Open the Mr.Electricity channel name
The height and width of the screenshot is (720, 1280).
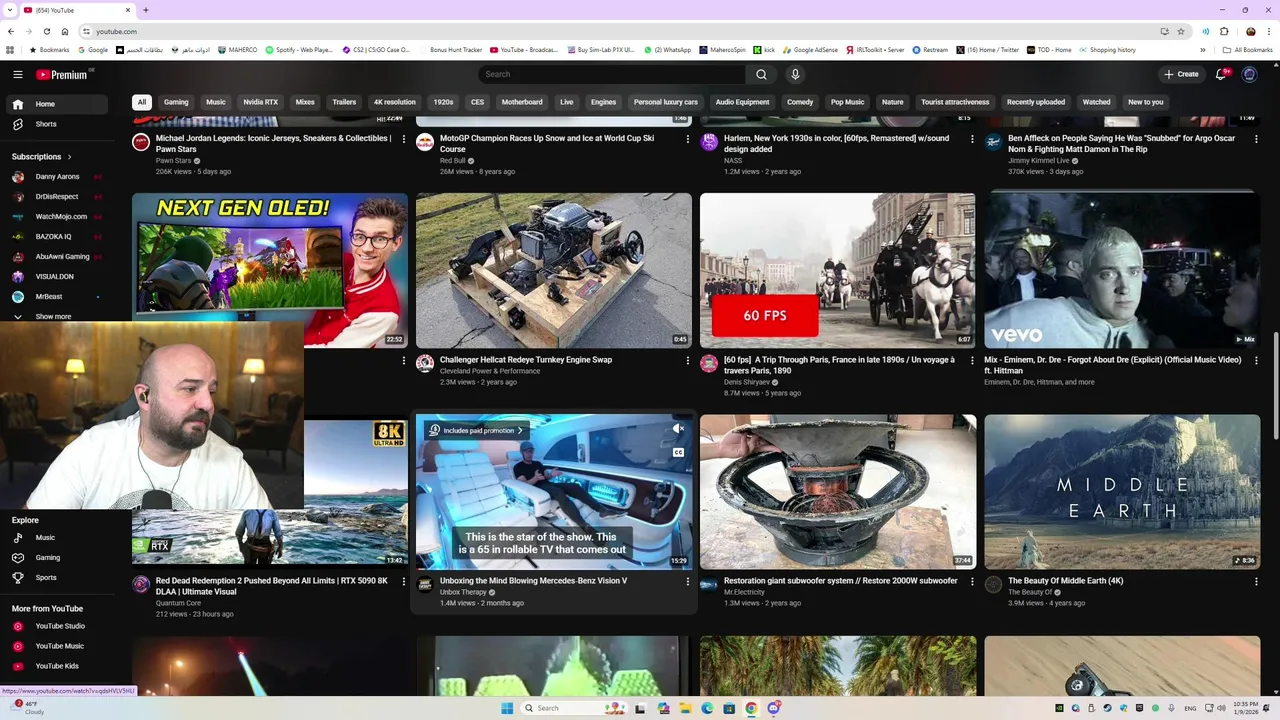(x=744, y=592)
